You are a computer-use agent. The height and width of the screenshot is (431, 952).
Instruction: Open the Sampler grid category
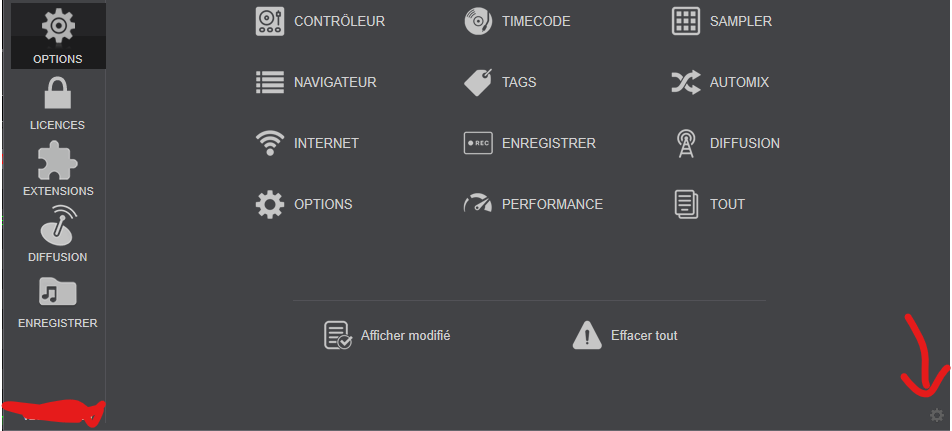tap(722, 21)
